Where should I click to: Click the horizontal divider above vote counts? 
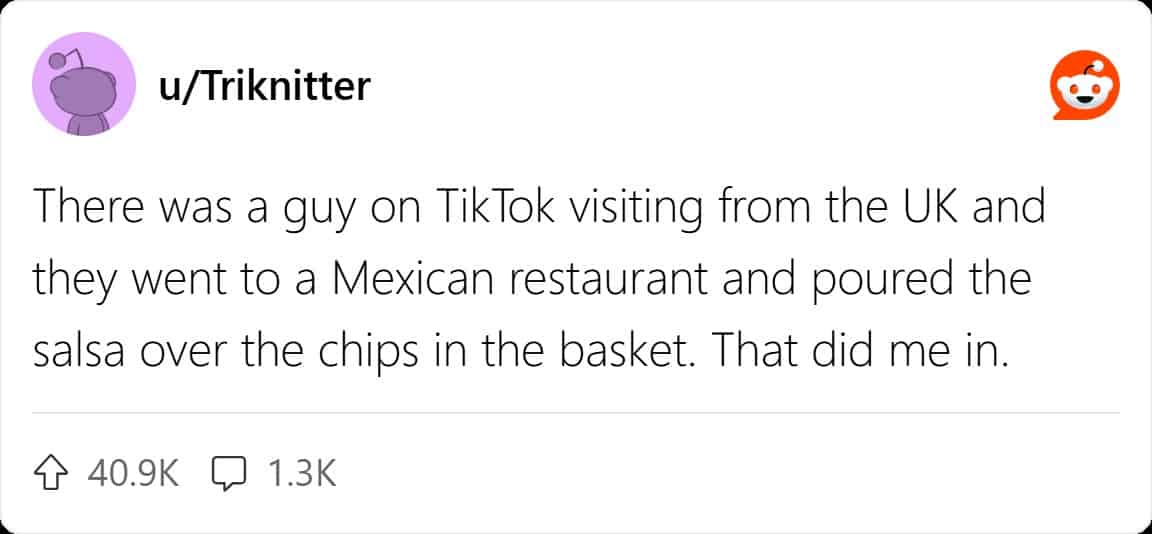[x=576, y=414]
